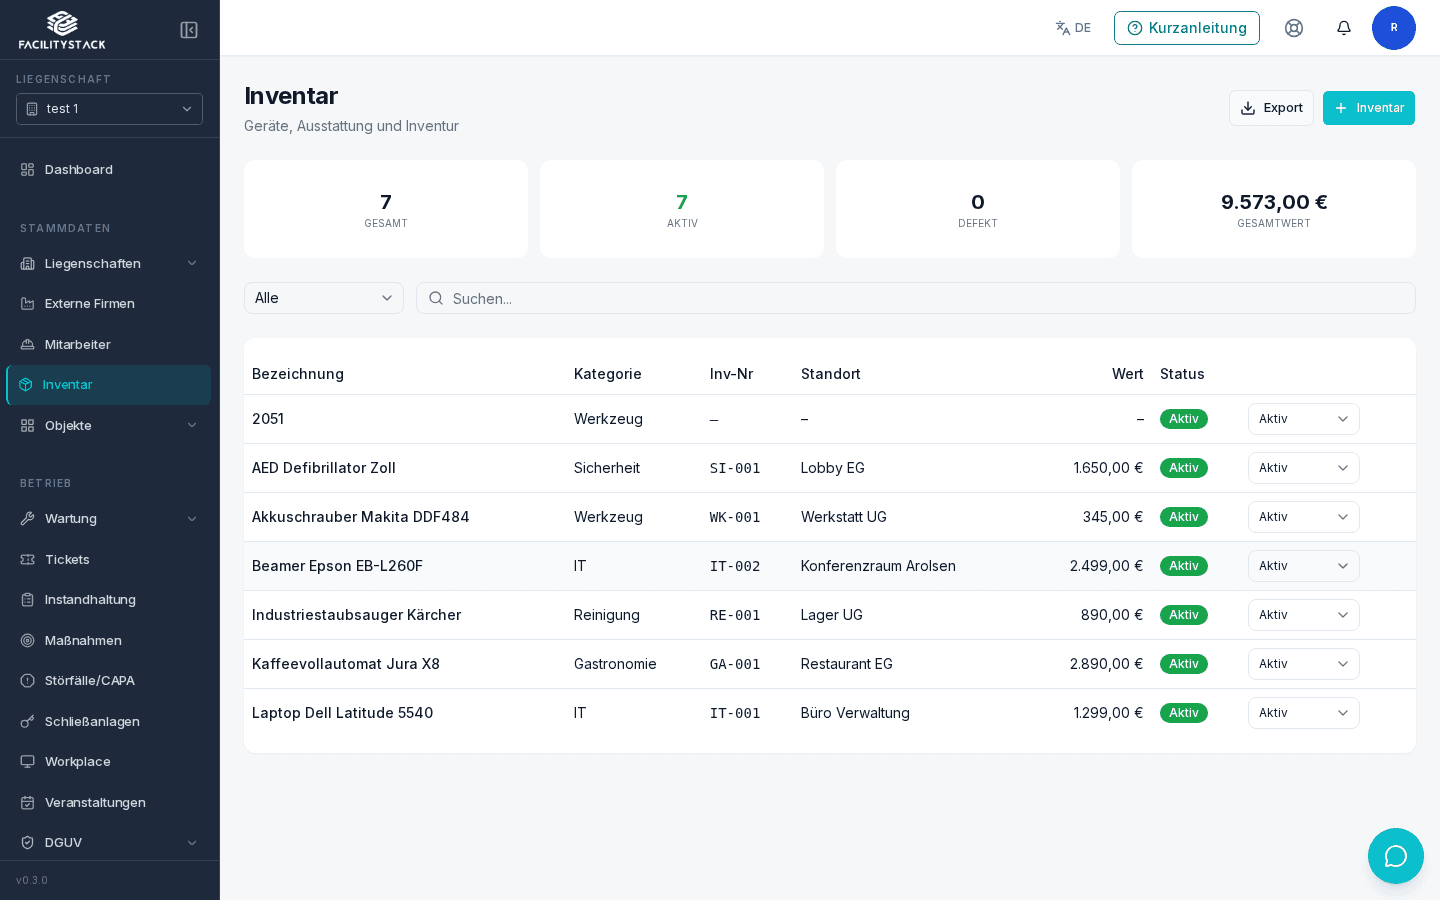Open the Alle category filter dropdown
Image resolution: width=1440 pixels, height=900 pixels.
click(324, 298)
